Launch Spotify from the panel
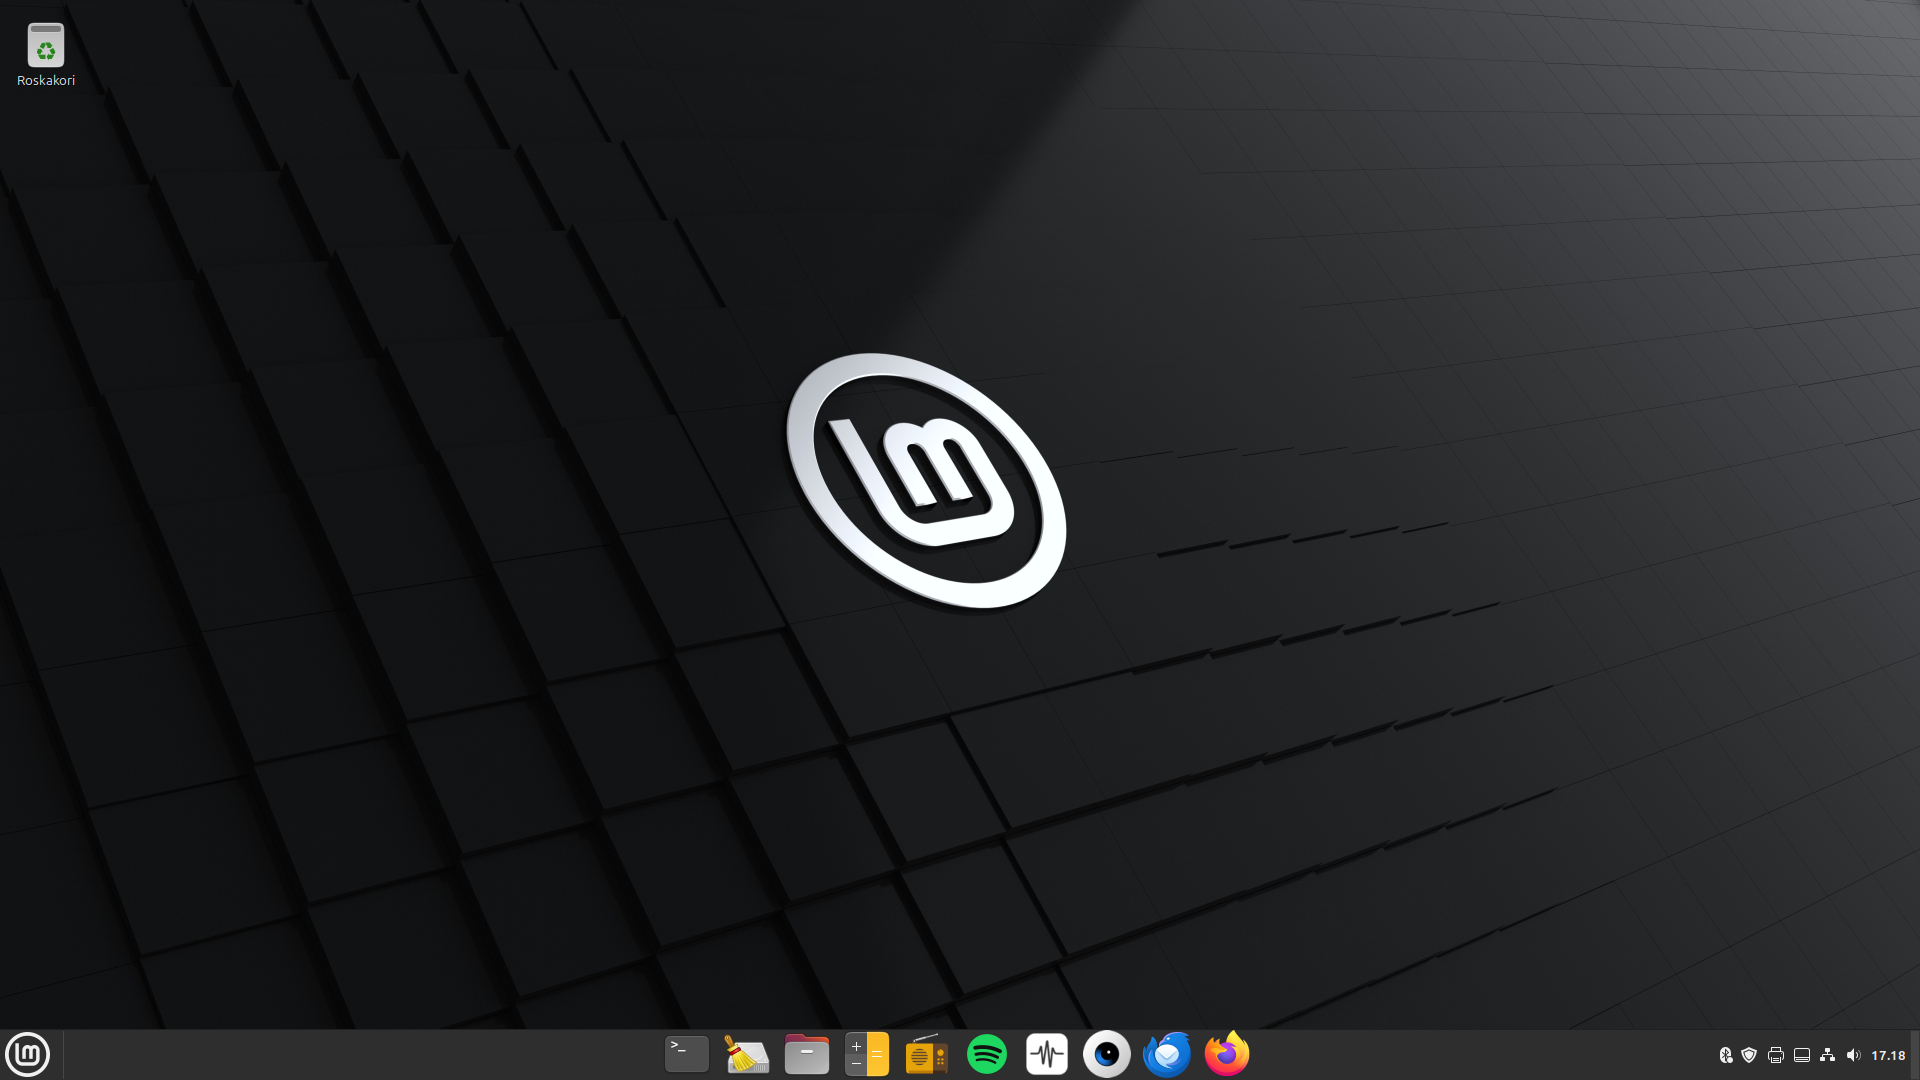Viewport: 1920px width, 1080px height. point(987,1054)
